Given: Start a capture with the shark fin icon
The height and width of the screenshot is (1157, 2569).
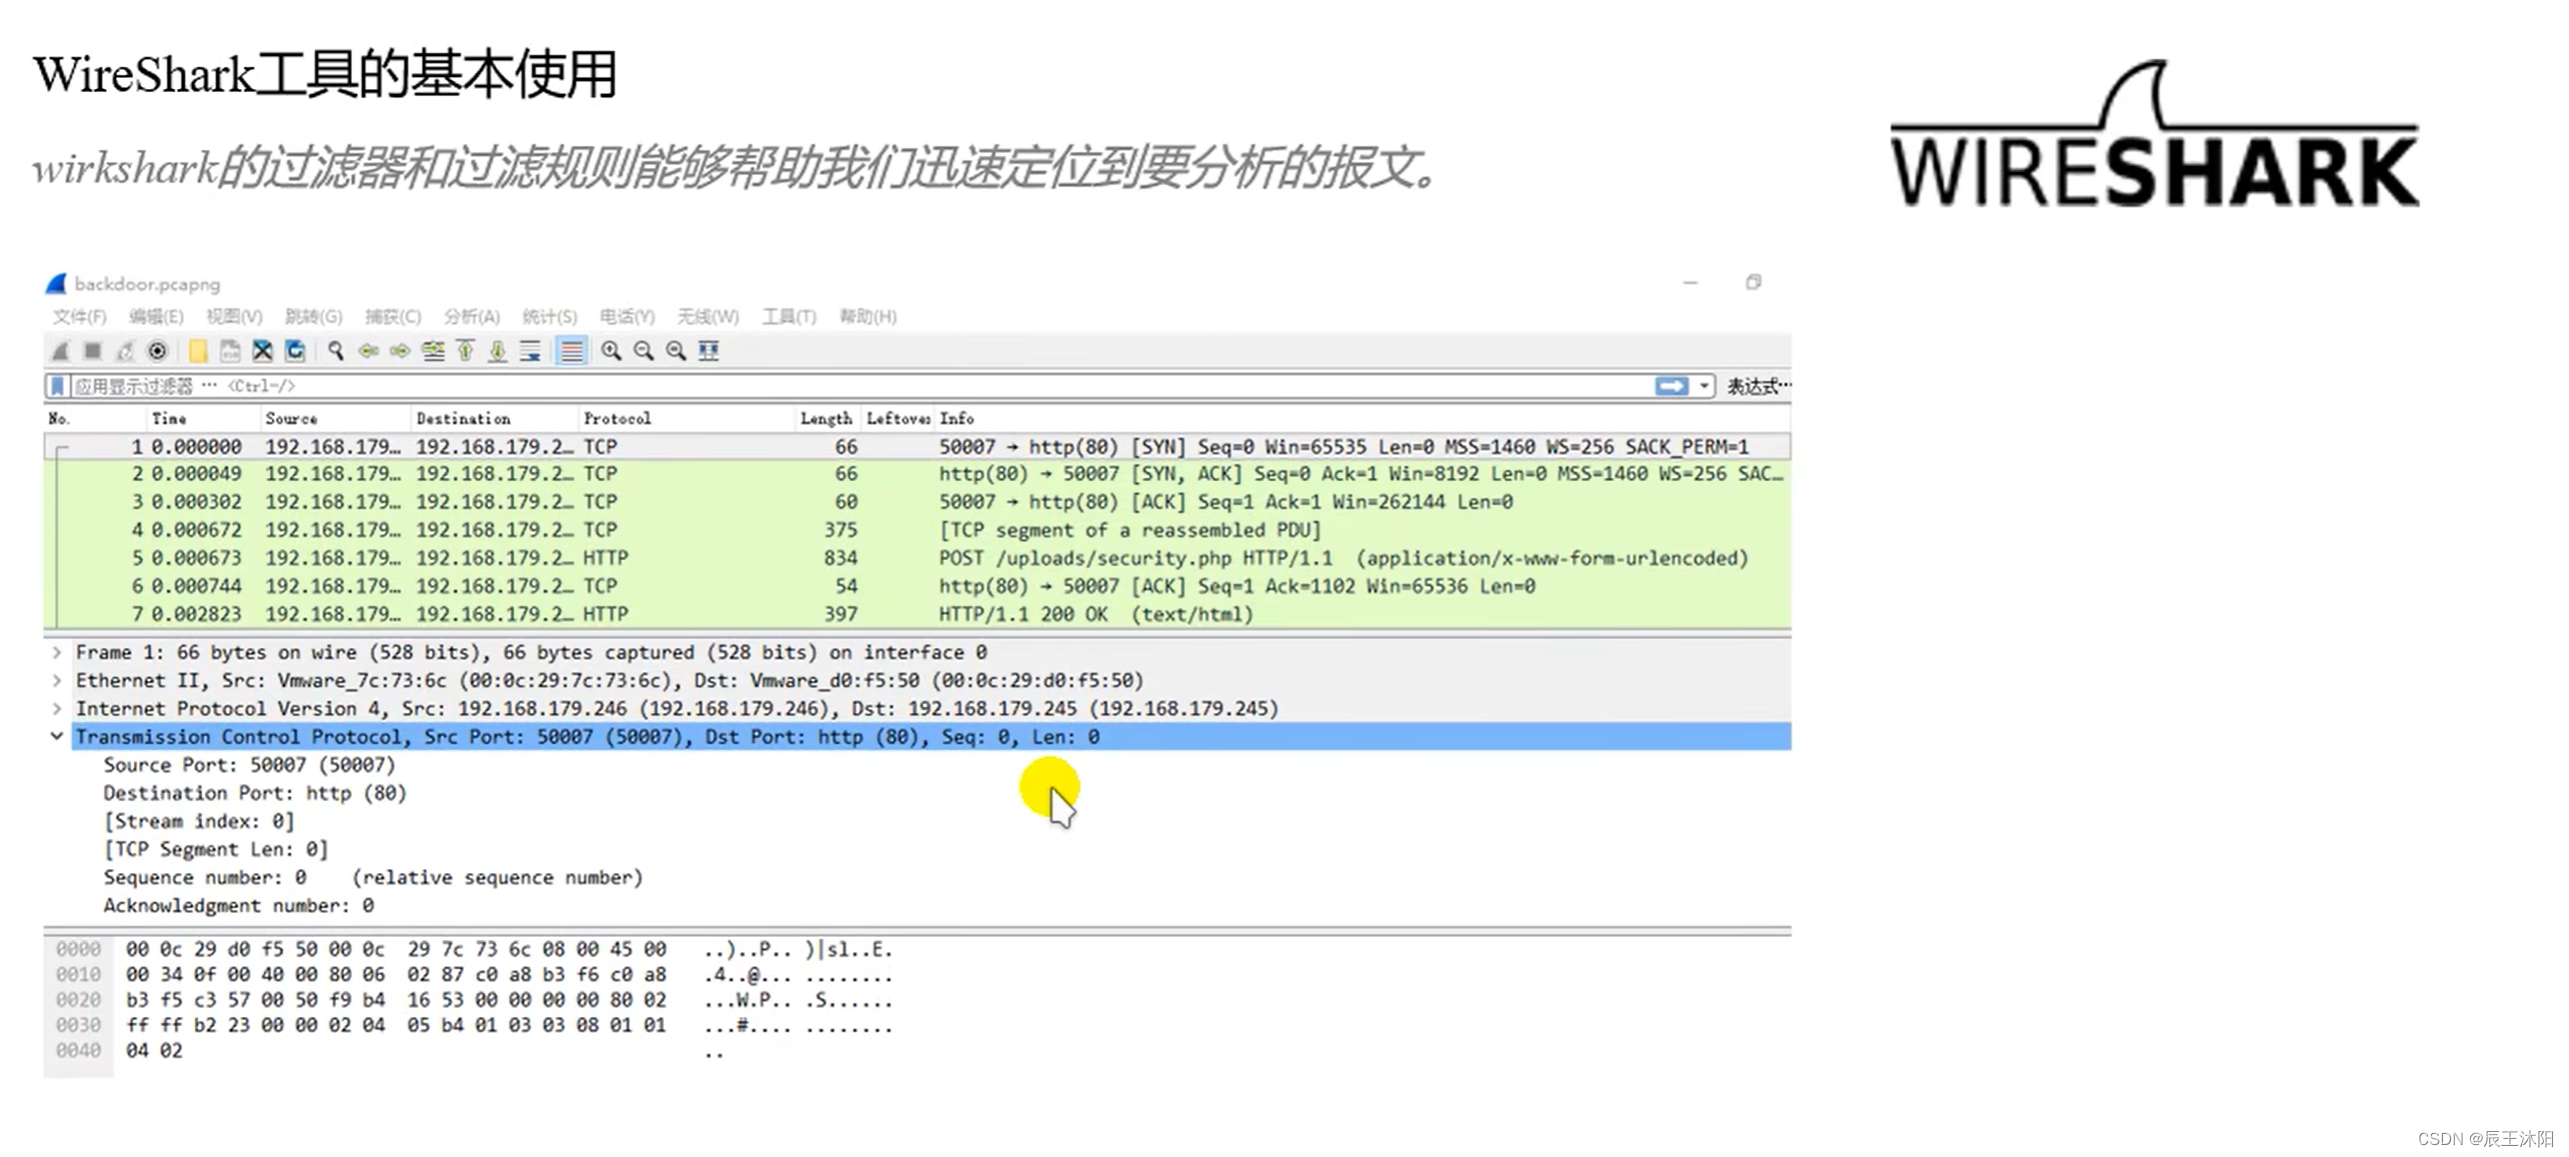Looking at the screenshot, I should (x=60, y=351).
